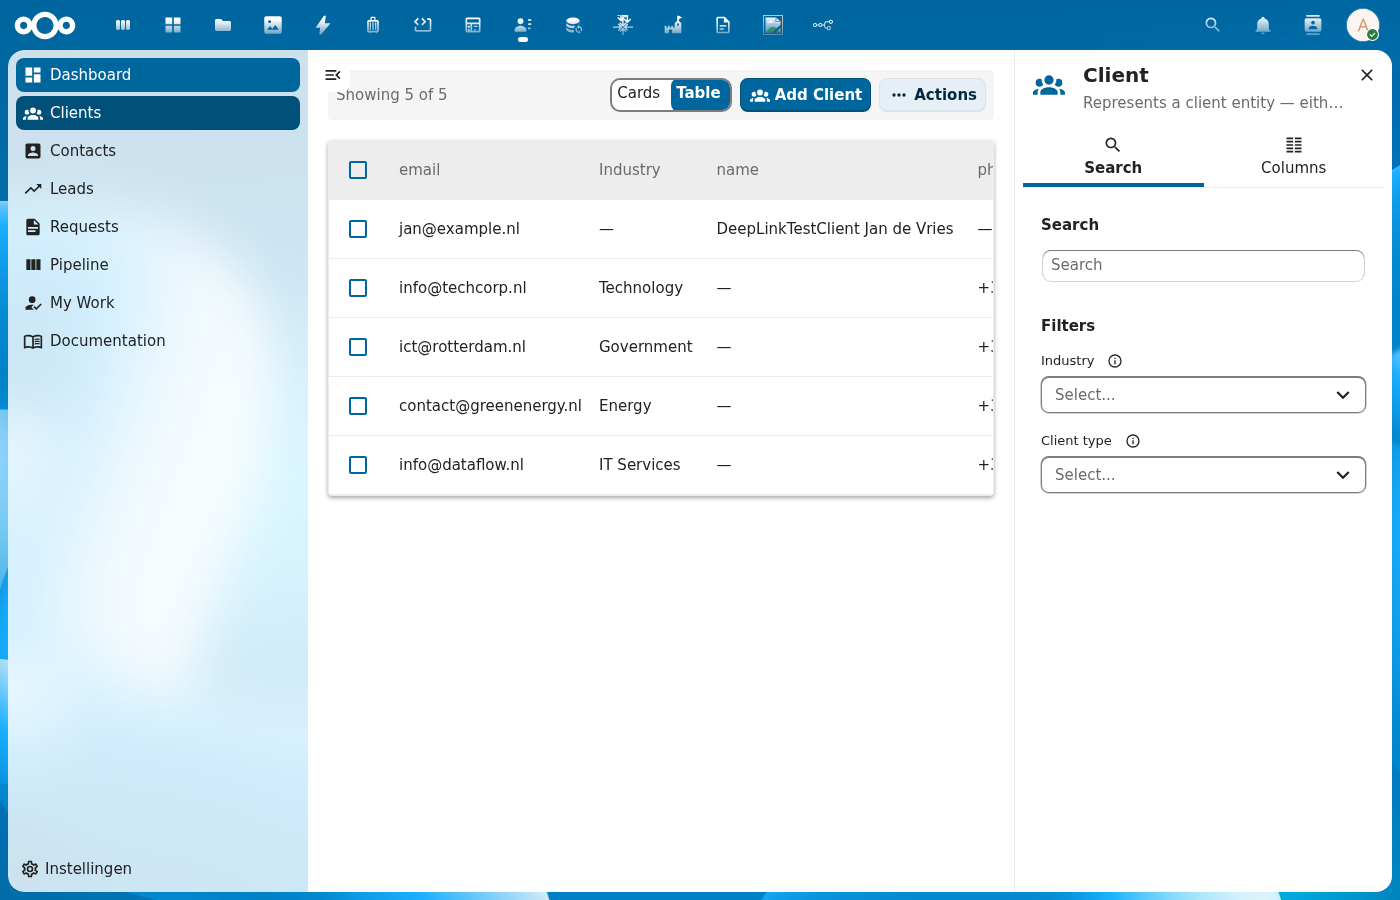Image resolution: width=1400 pixels, height=900 pixels.
Task: Open the suitcase app icon in top bar
Action: pos(373,25)
